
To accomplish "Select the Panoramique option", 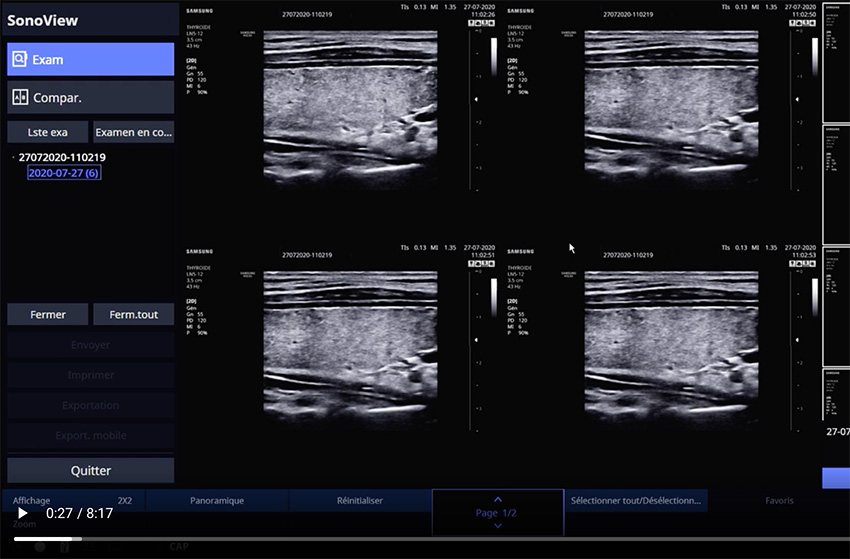I will 217,500.
